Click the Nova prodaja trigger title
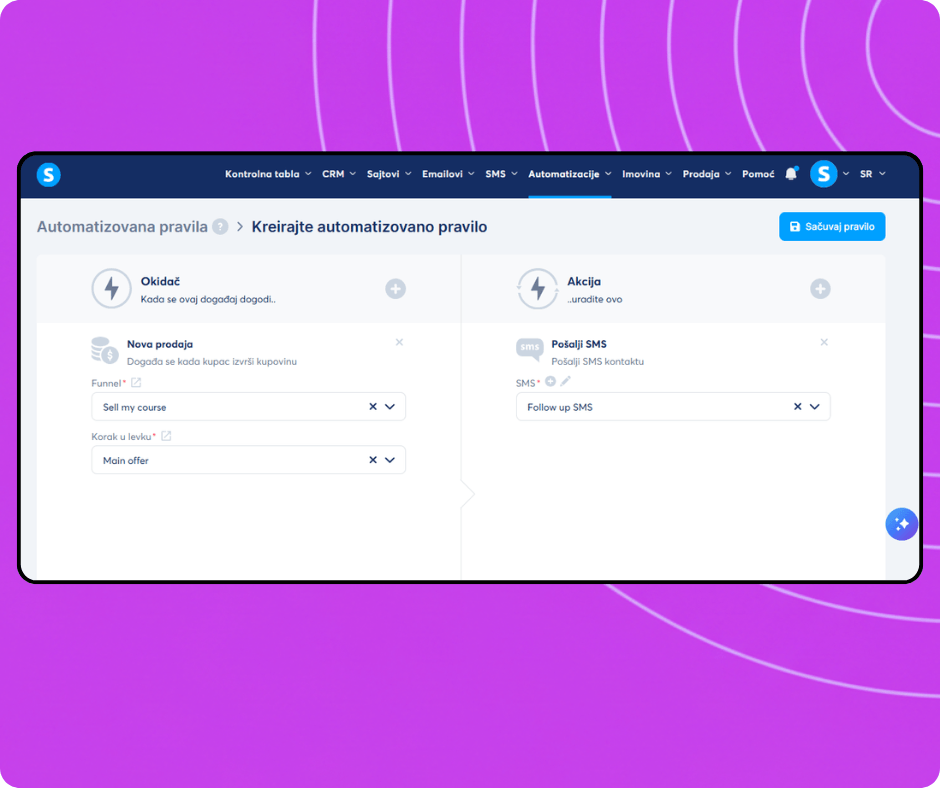The image size is (940, 788). [x=159, y=344]
